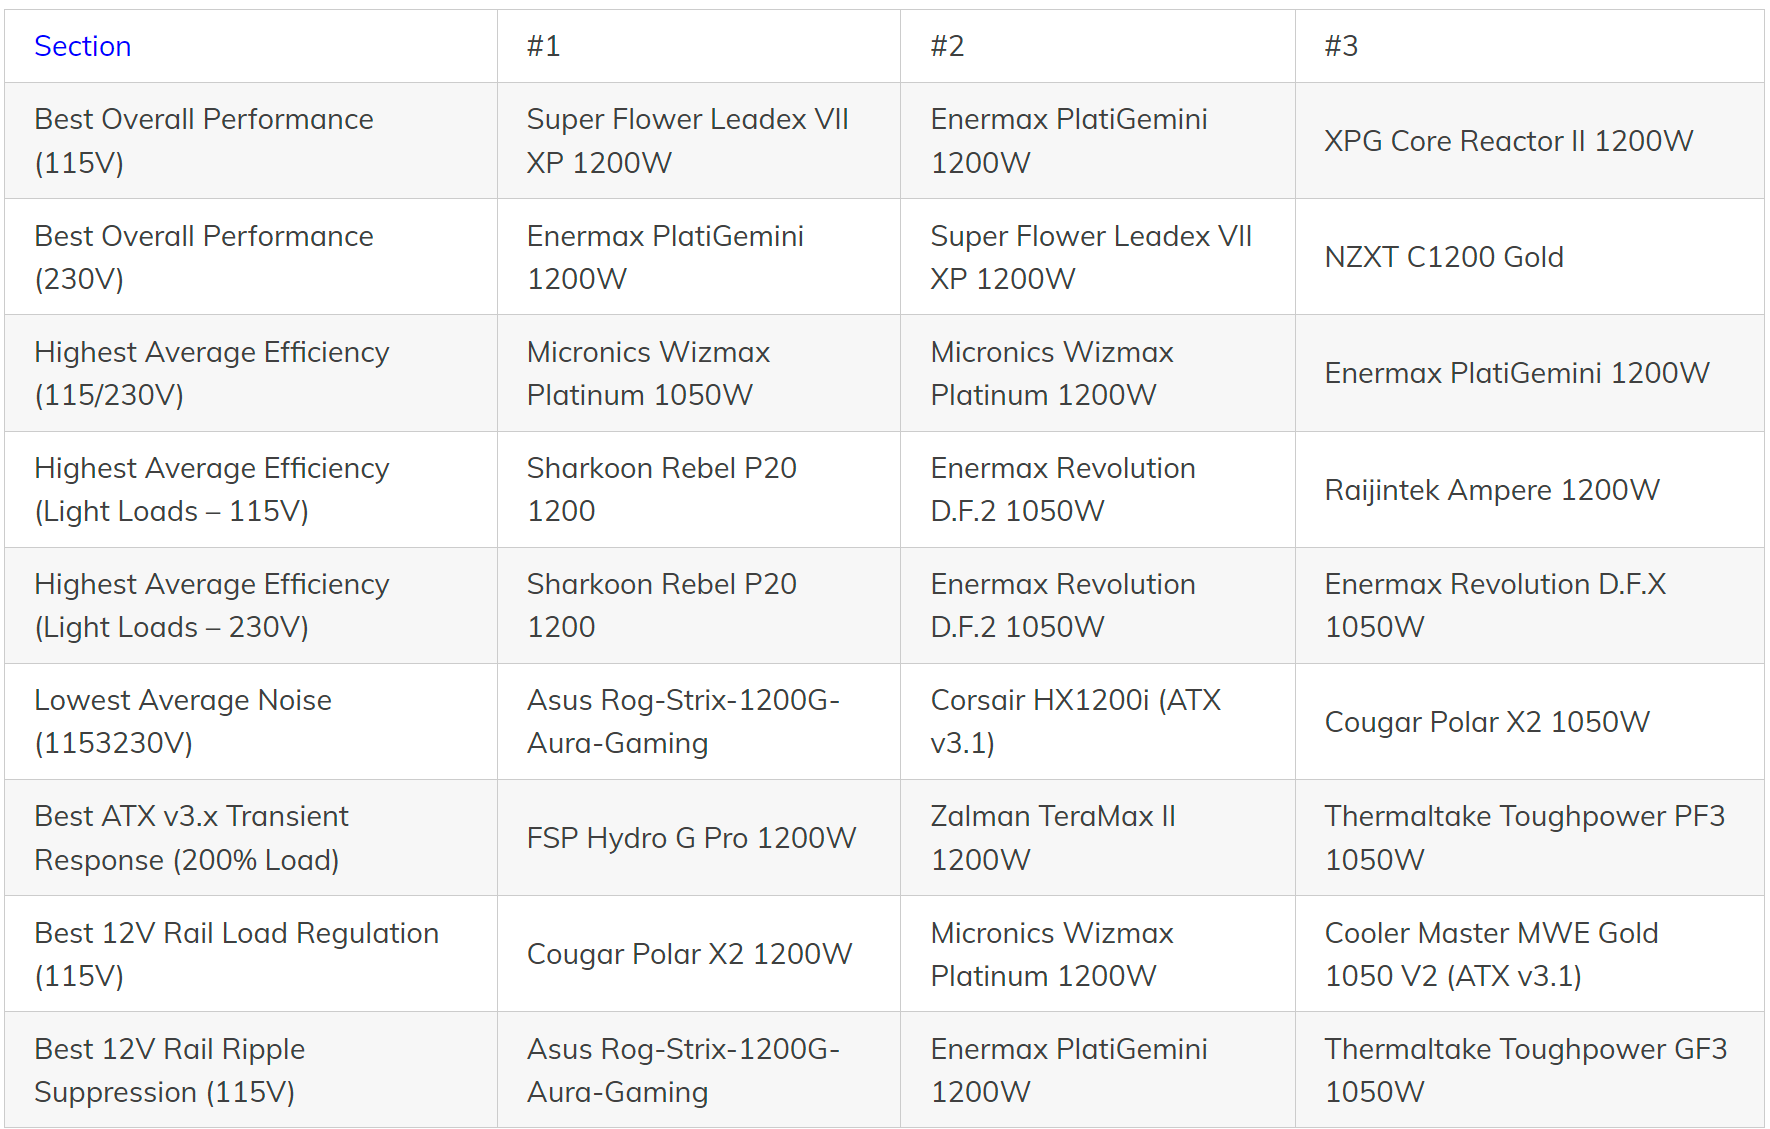Image resolution: width=1770 pixels, height=1129 pixels.
Task: Click the #2 column header
Action: (947, 46)
